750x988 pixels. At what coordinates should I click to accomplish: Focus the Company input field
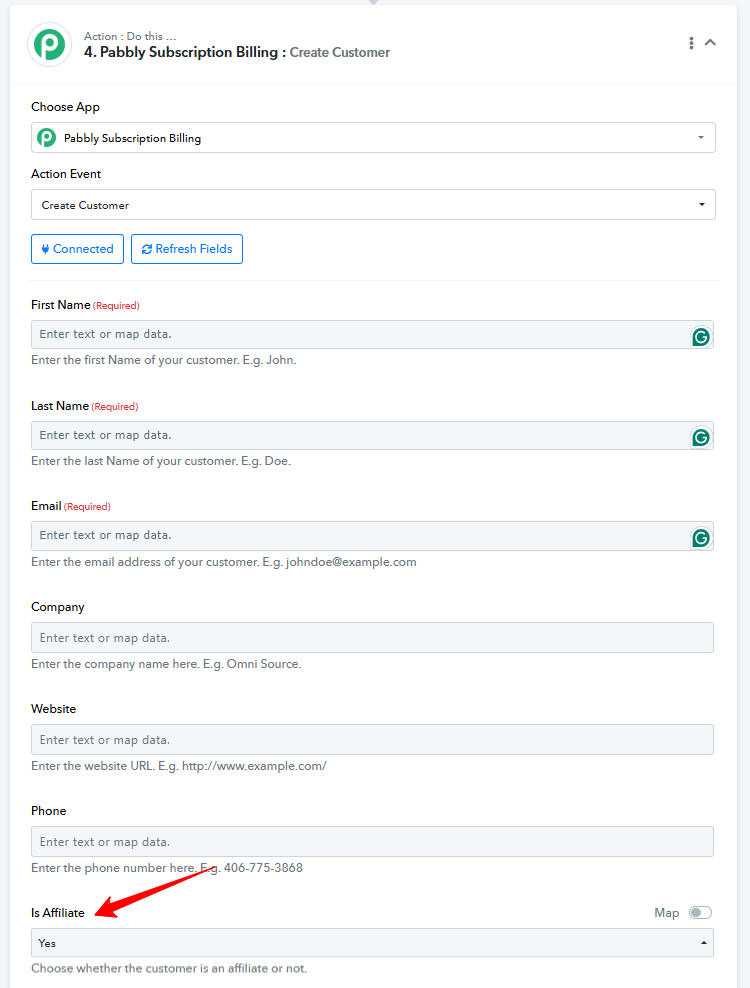(x=372, y=638)
